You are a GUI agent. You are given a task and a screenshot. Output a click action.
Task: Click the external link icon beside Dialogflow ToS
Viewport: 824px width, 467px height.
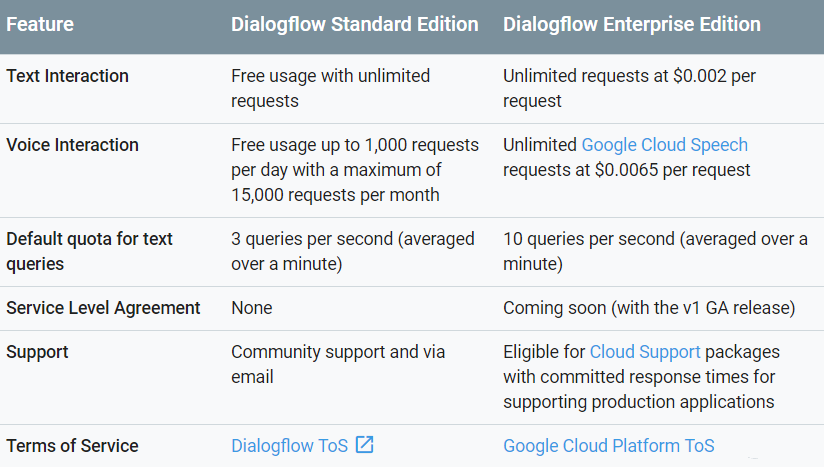point(365,445)
